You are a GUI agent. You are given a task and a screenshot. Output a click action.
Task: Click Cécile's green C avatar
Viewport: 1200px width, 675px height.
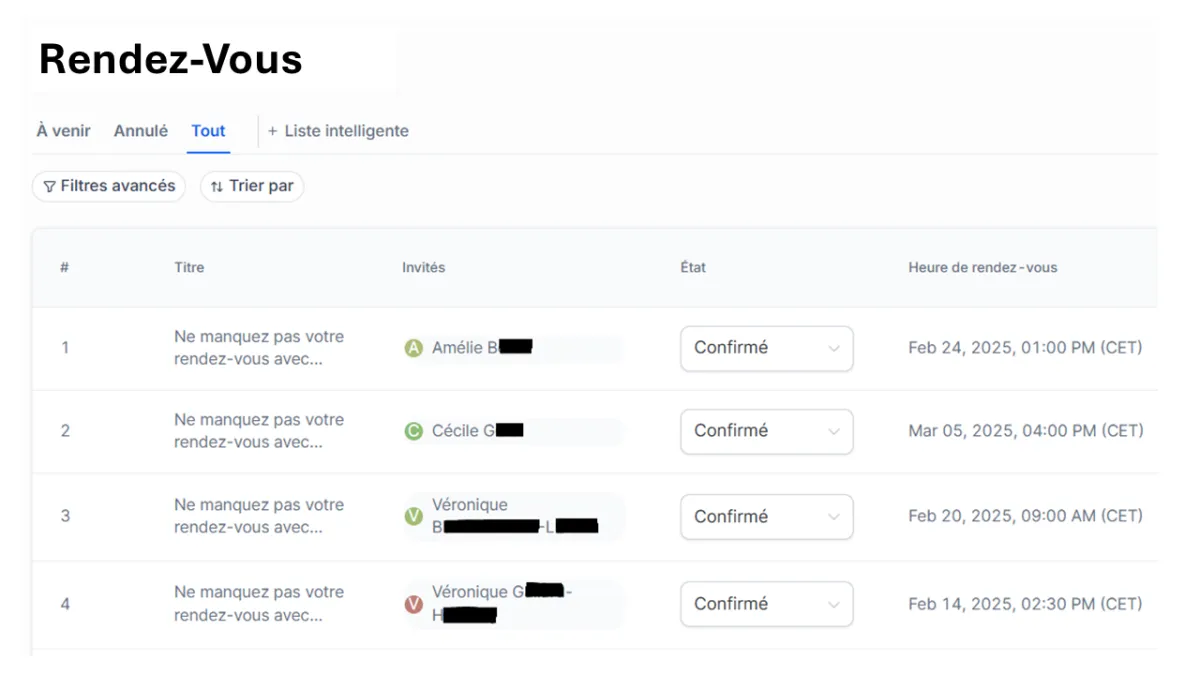413,431
